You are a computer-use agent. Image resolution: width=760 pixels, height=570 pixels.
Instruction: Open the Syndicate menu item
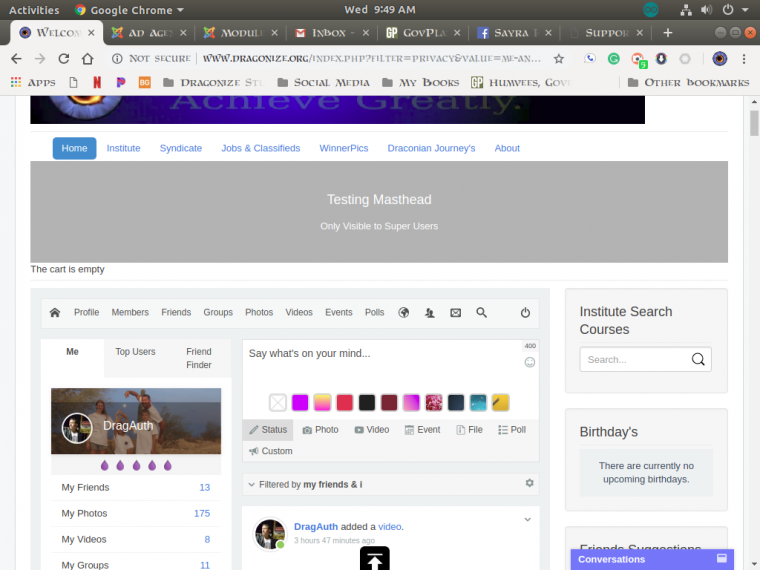coord(181,148)
